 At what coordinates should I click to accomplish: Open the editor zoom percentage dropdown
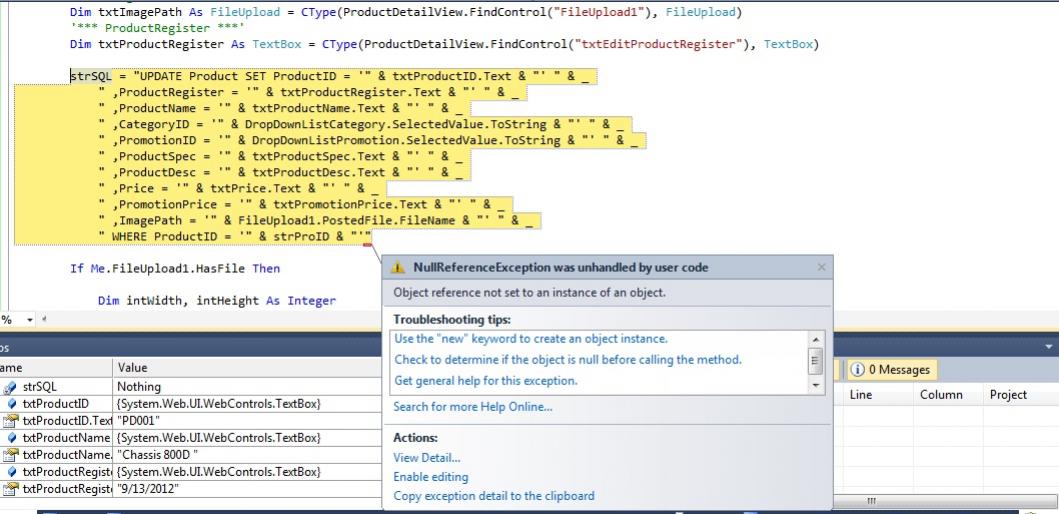click(29, 319)
